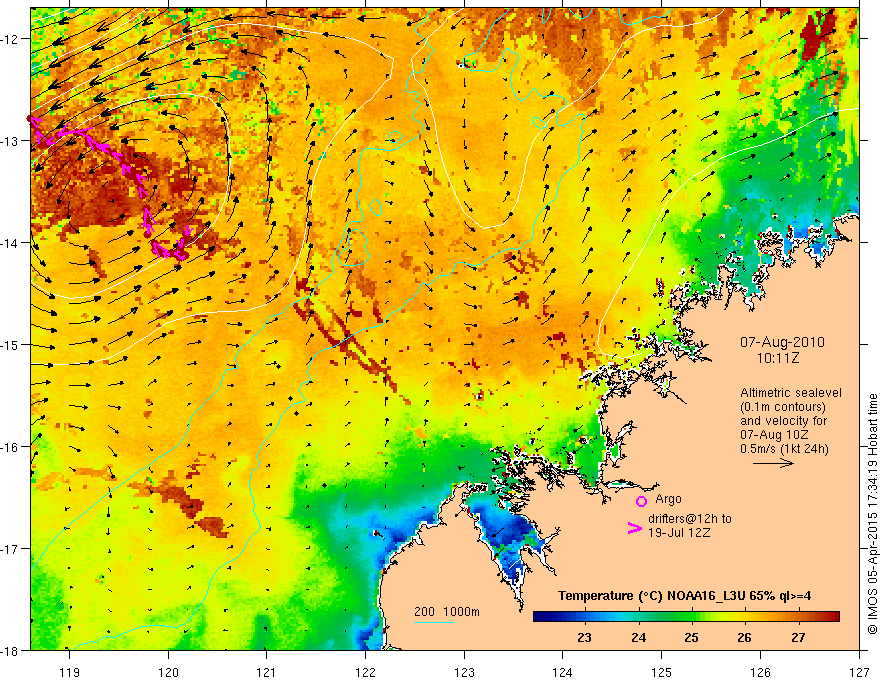Click colorbar tick label 24
This screenshot has width=880, height=680.
638,638
